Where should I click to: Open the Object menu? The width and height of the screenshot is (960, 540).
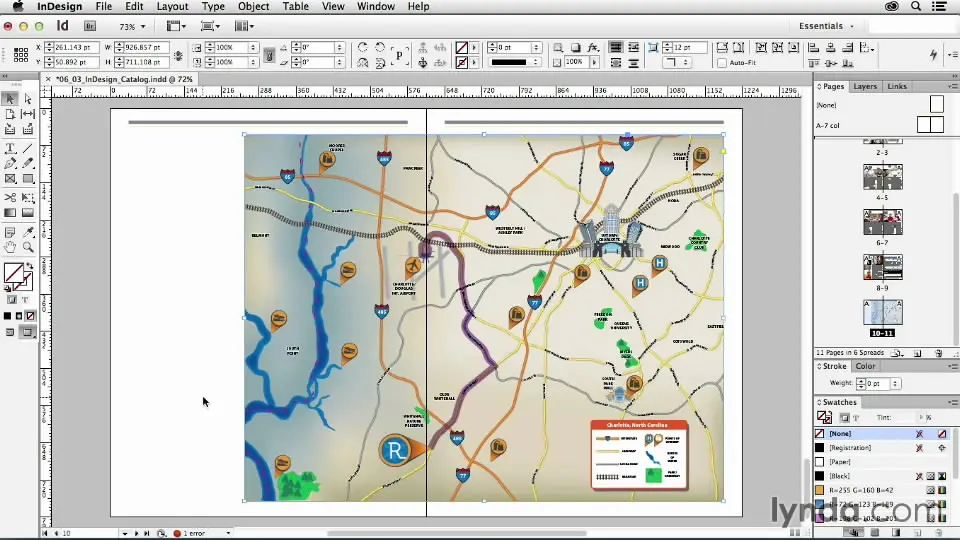pyautogui.click(x=253, y=7)
